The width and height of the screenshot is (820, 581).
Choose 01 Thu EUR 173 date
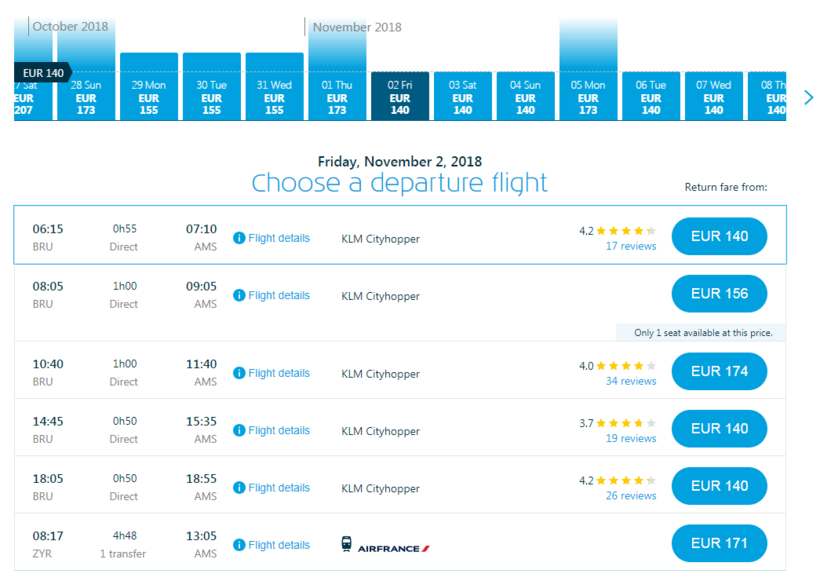pyautogui.click(x=337, y=96)
